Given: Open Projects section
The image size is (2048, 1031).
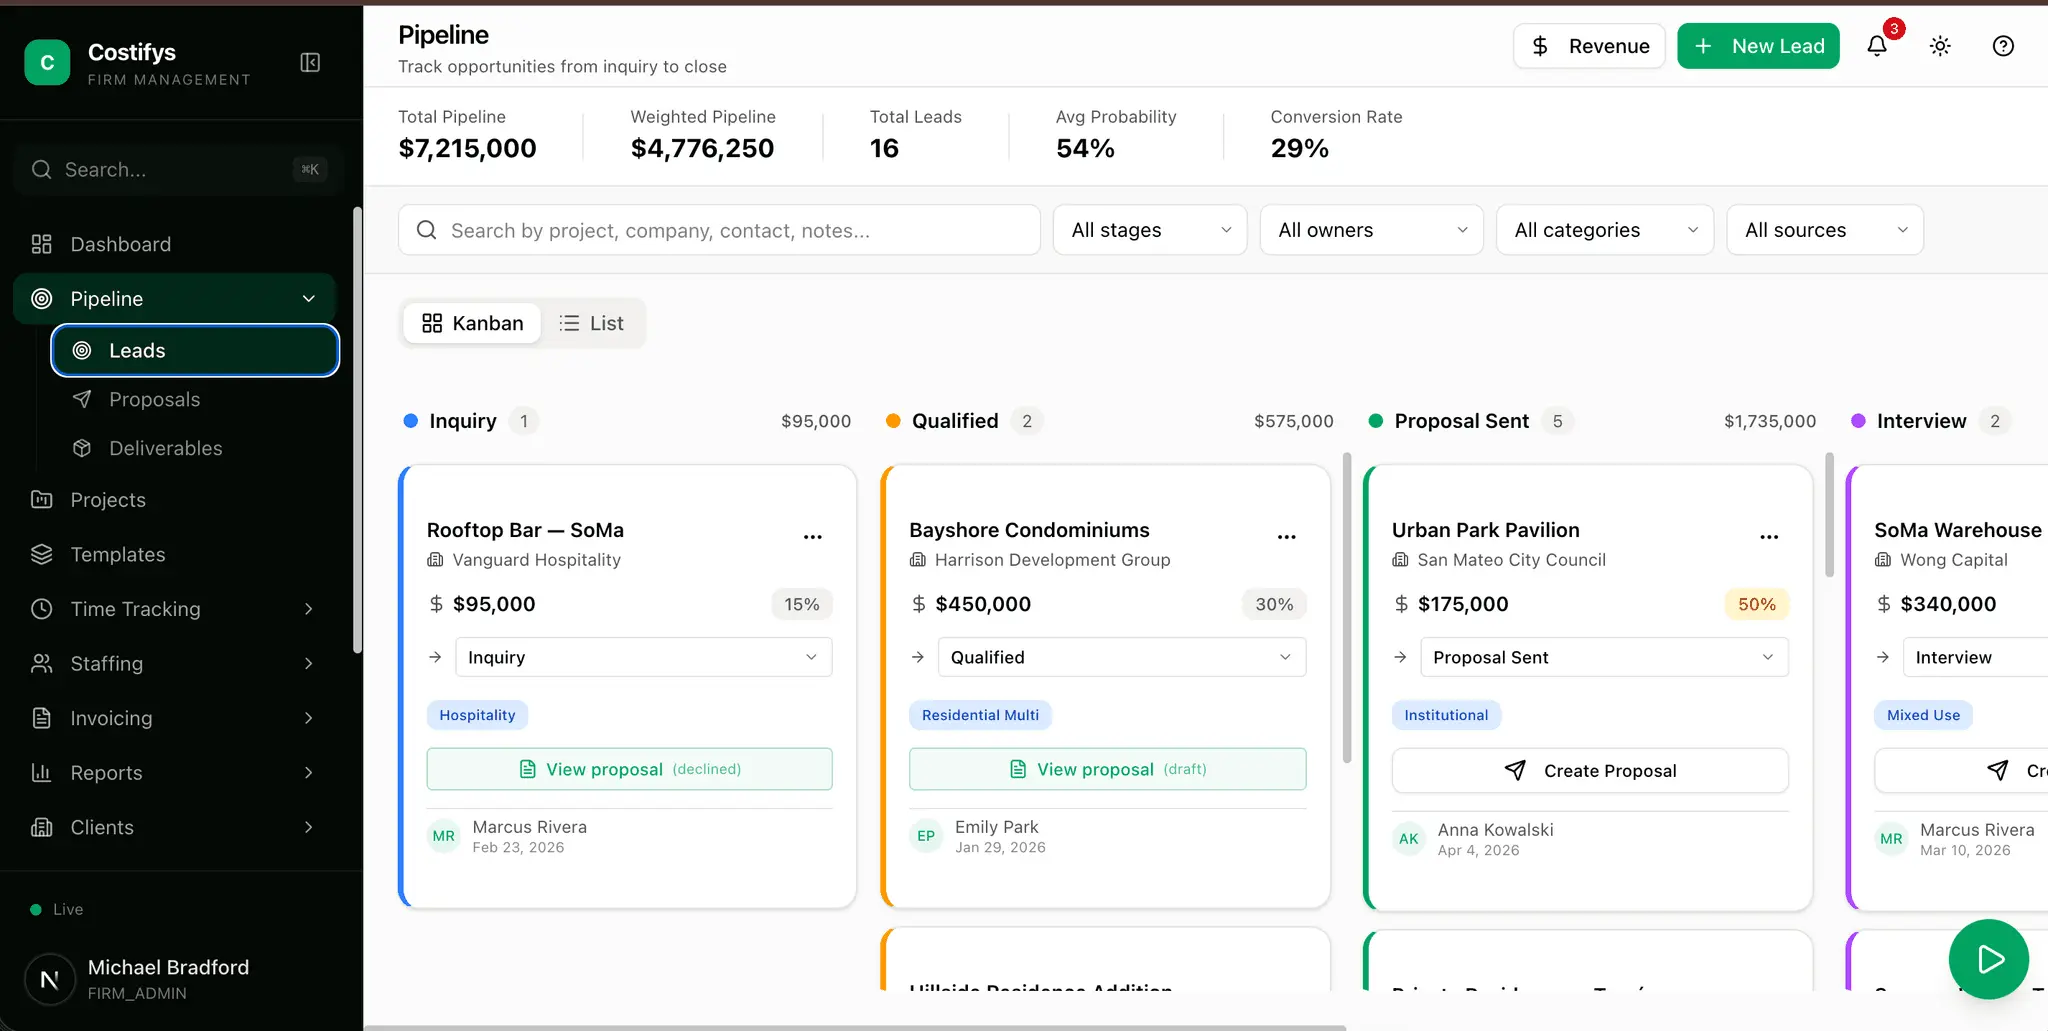Looking at the screenshot, I should [174, 499].
